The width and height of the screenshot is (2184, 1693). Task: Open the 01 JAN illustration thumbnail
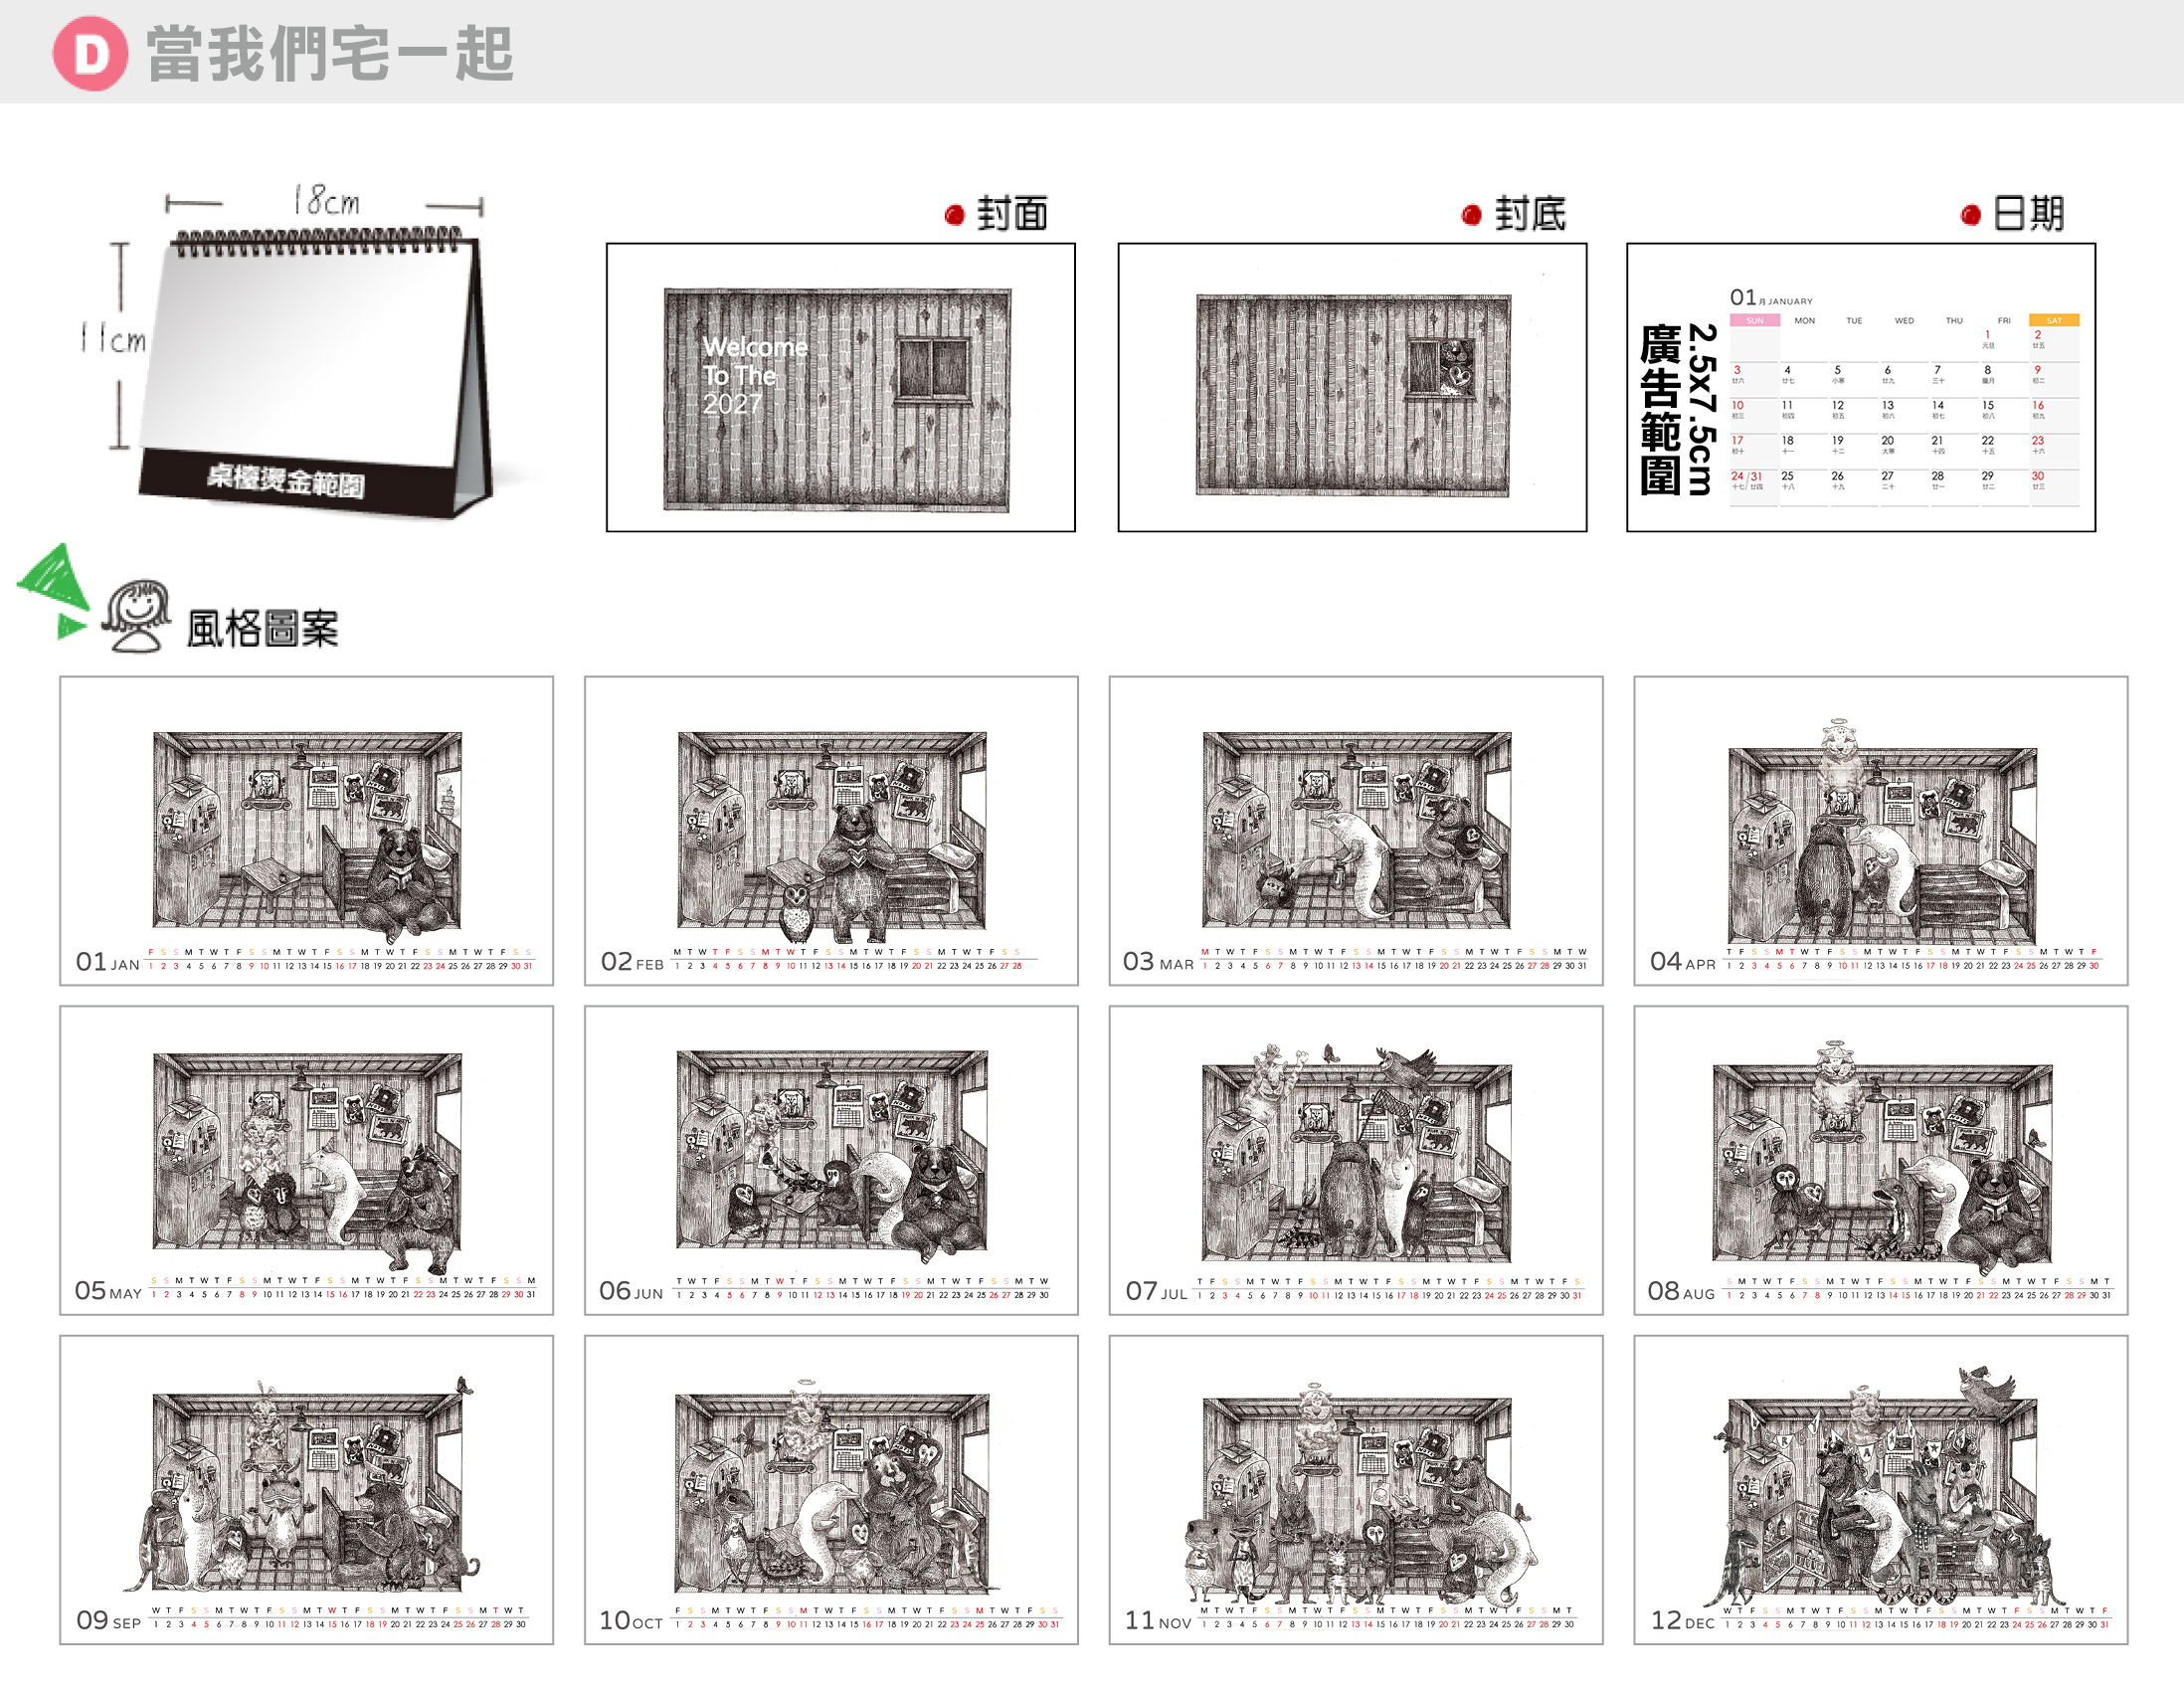pyautogui.click(x=306, y=831)
